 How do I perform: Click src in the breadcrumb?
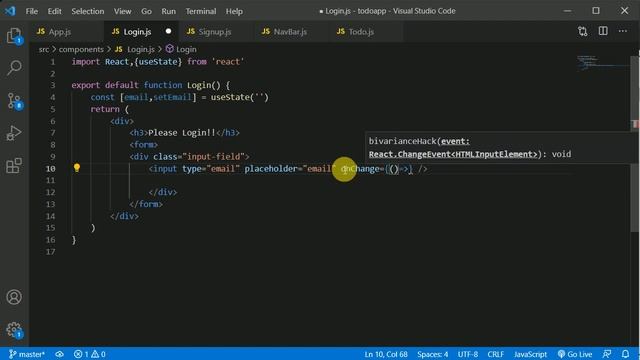pyautogui.click(x=44, y=49)
